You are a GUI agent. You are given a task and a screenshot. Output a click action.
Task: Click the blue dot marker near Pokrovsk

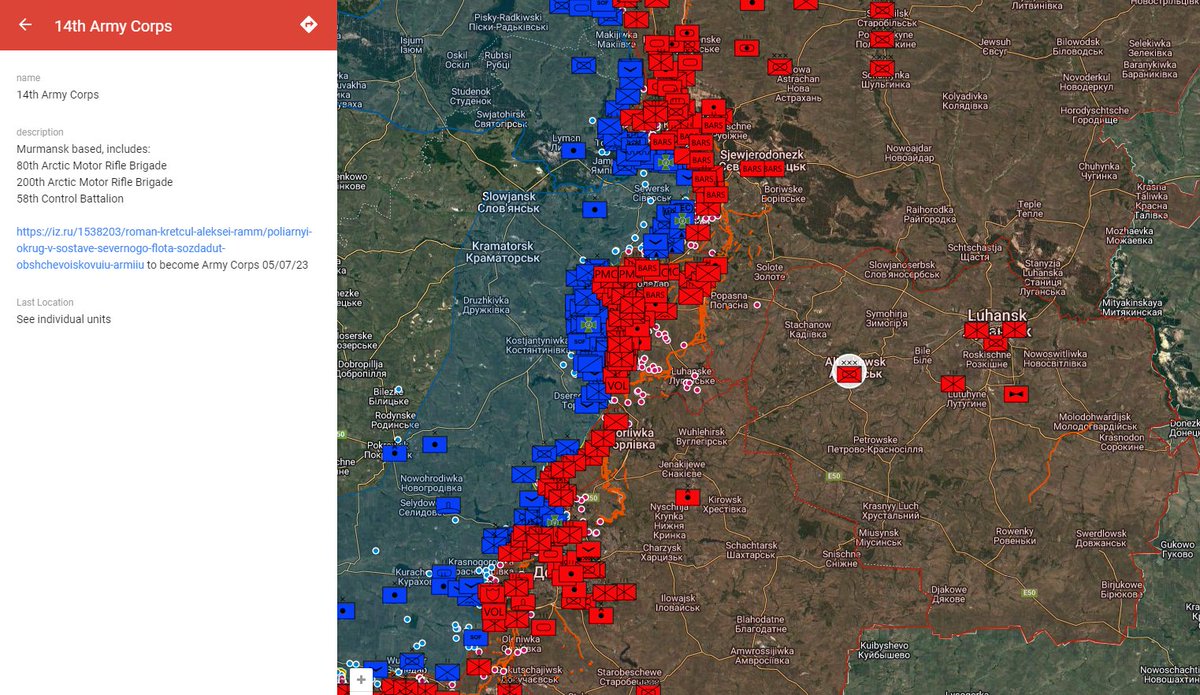click(396, 453)
